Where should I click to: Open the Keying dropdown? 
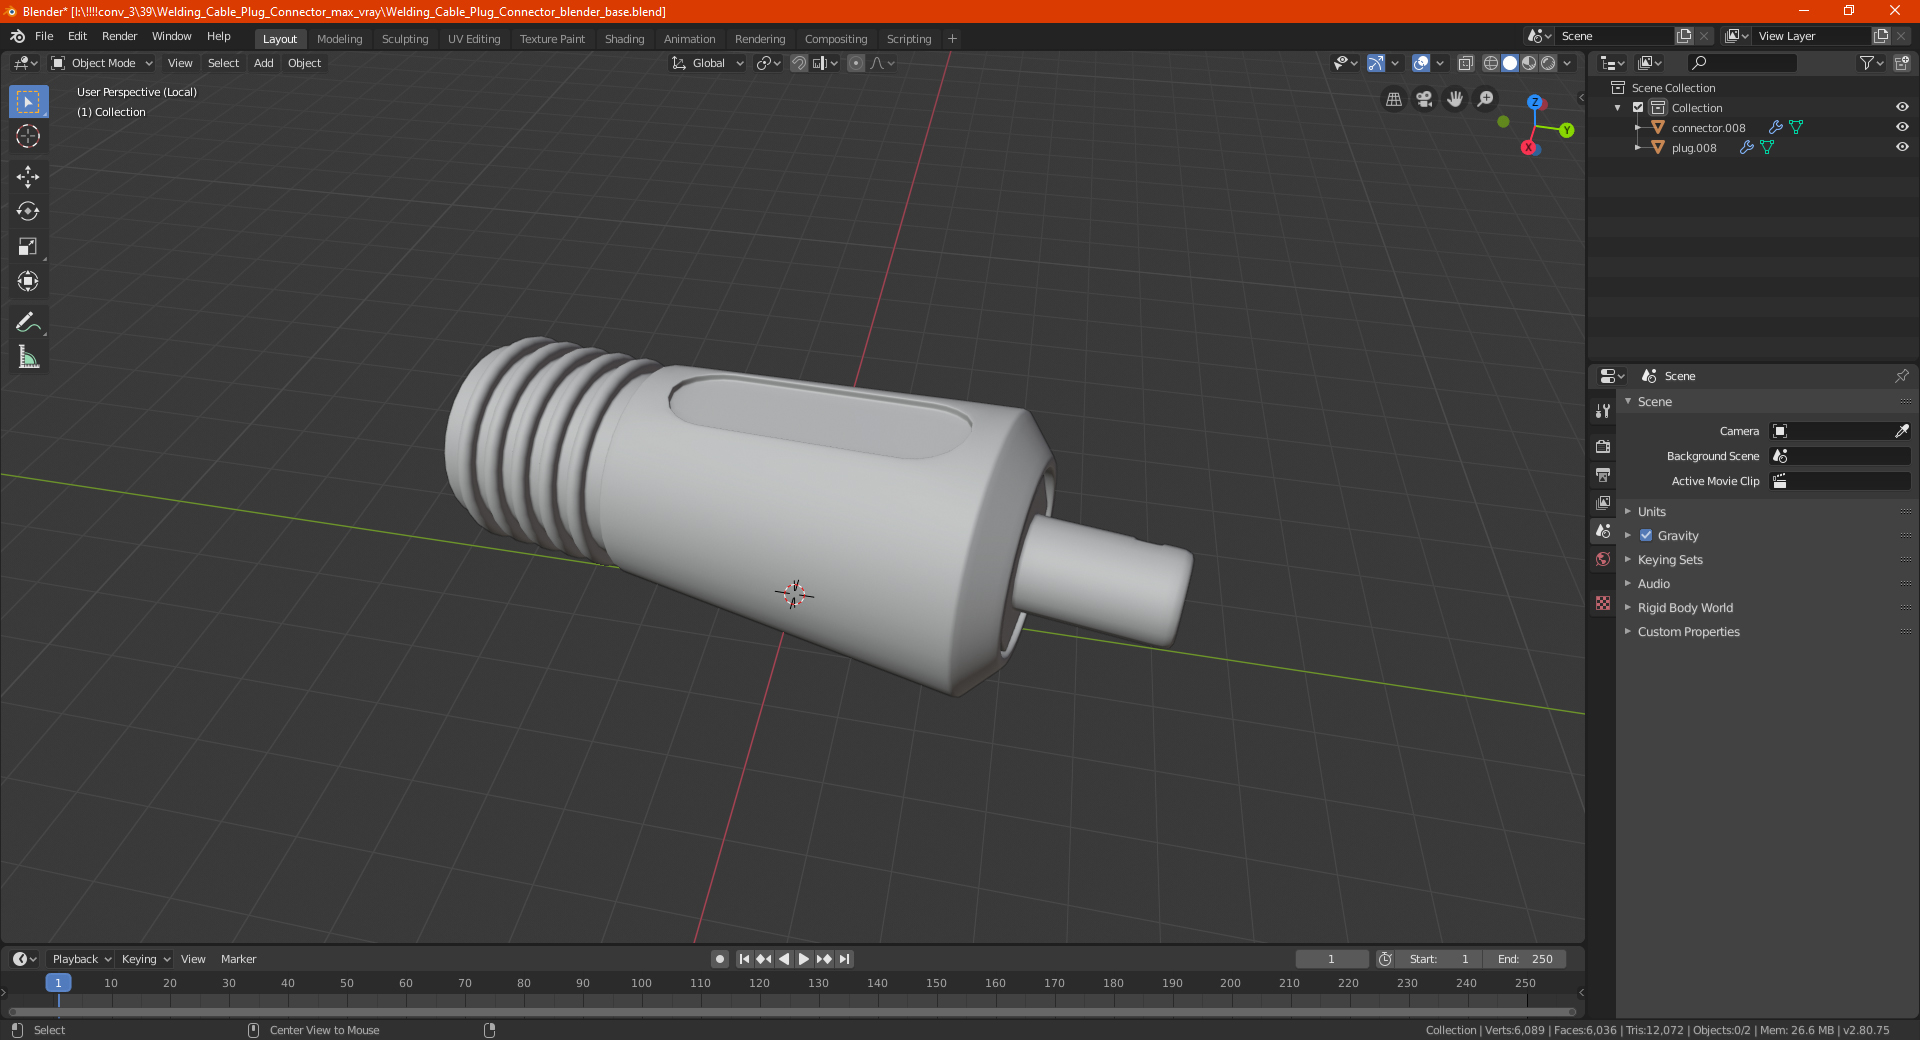click(x=145, y=959)
